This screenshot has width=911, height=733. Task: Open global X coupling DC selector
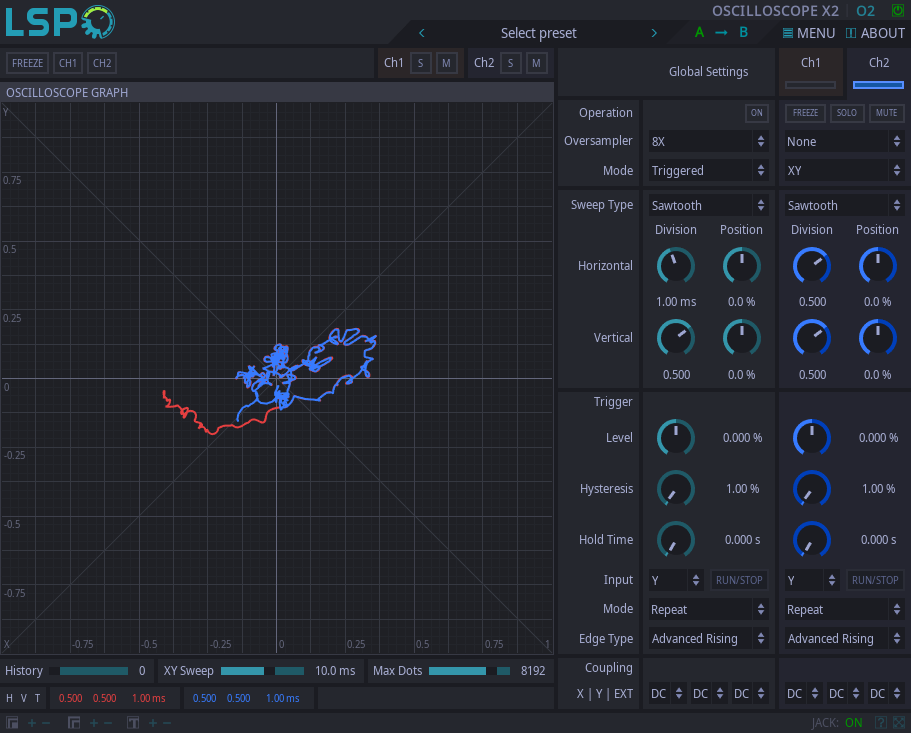(x=666, y=694)
